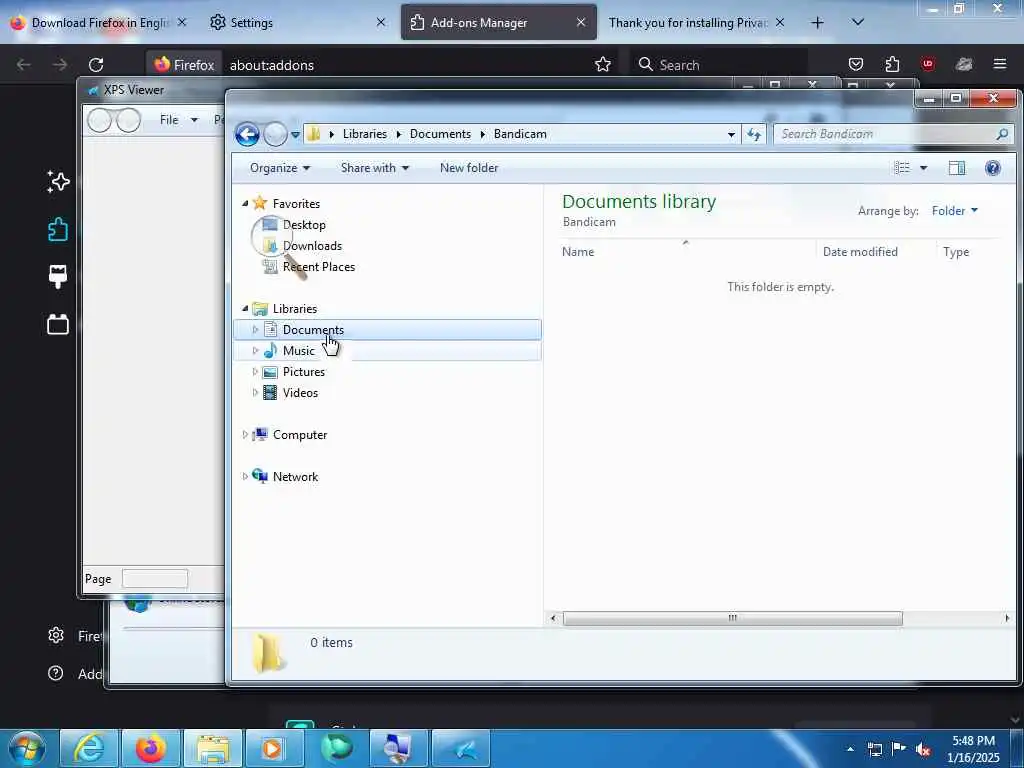The width and height of the screenshot is (1024, 768).
Task: Open the Firefox extensions puzzle icon
Action: tap(892, 64)
